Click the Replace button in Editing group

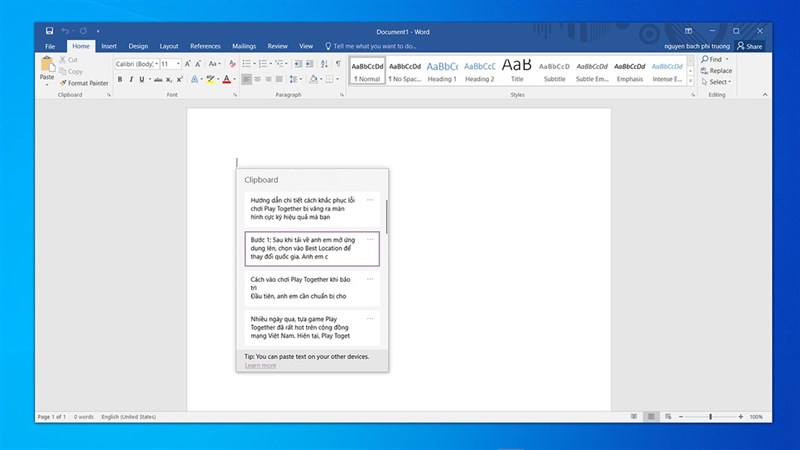pos(716,71)
